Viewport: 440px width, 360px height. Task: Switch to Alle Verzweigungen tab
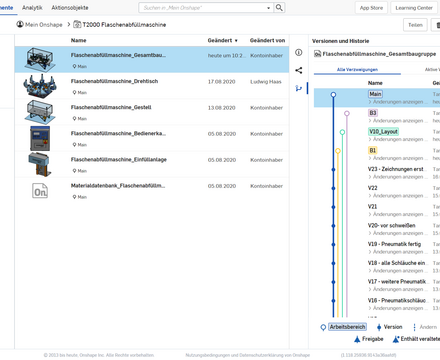[x=357, y=69]
